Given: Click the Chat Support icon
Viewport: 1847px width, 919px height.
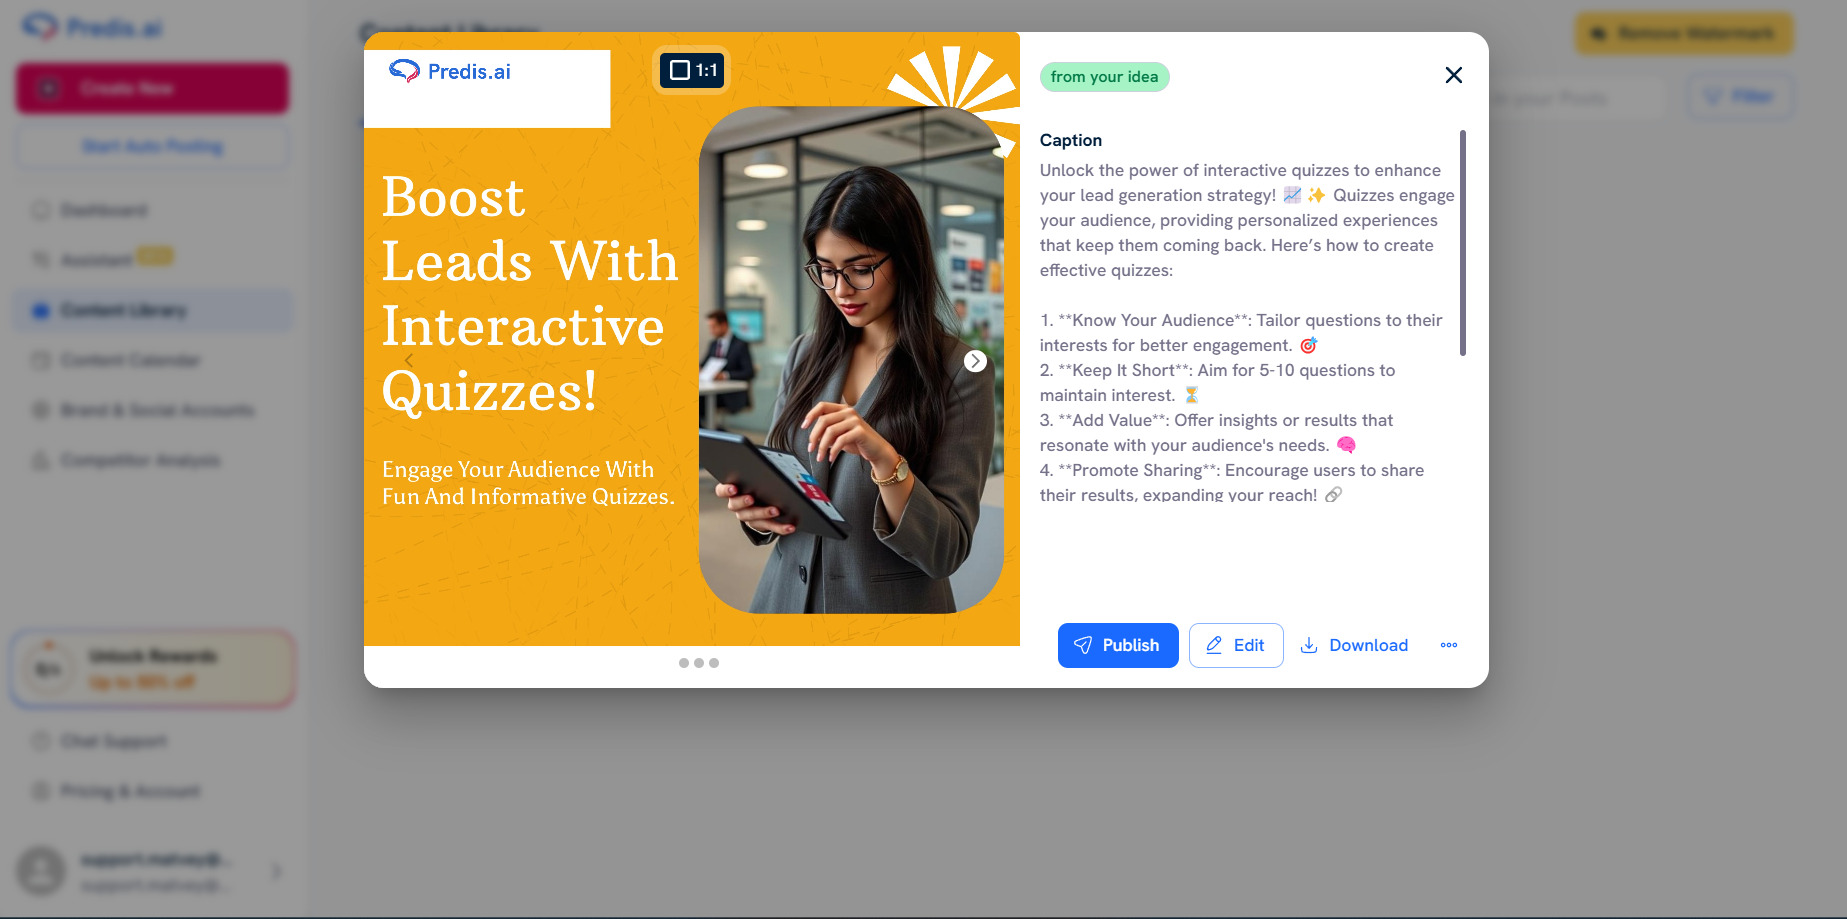Looking at the screenshot, I should (40, 741).
